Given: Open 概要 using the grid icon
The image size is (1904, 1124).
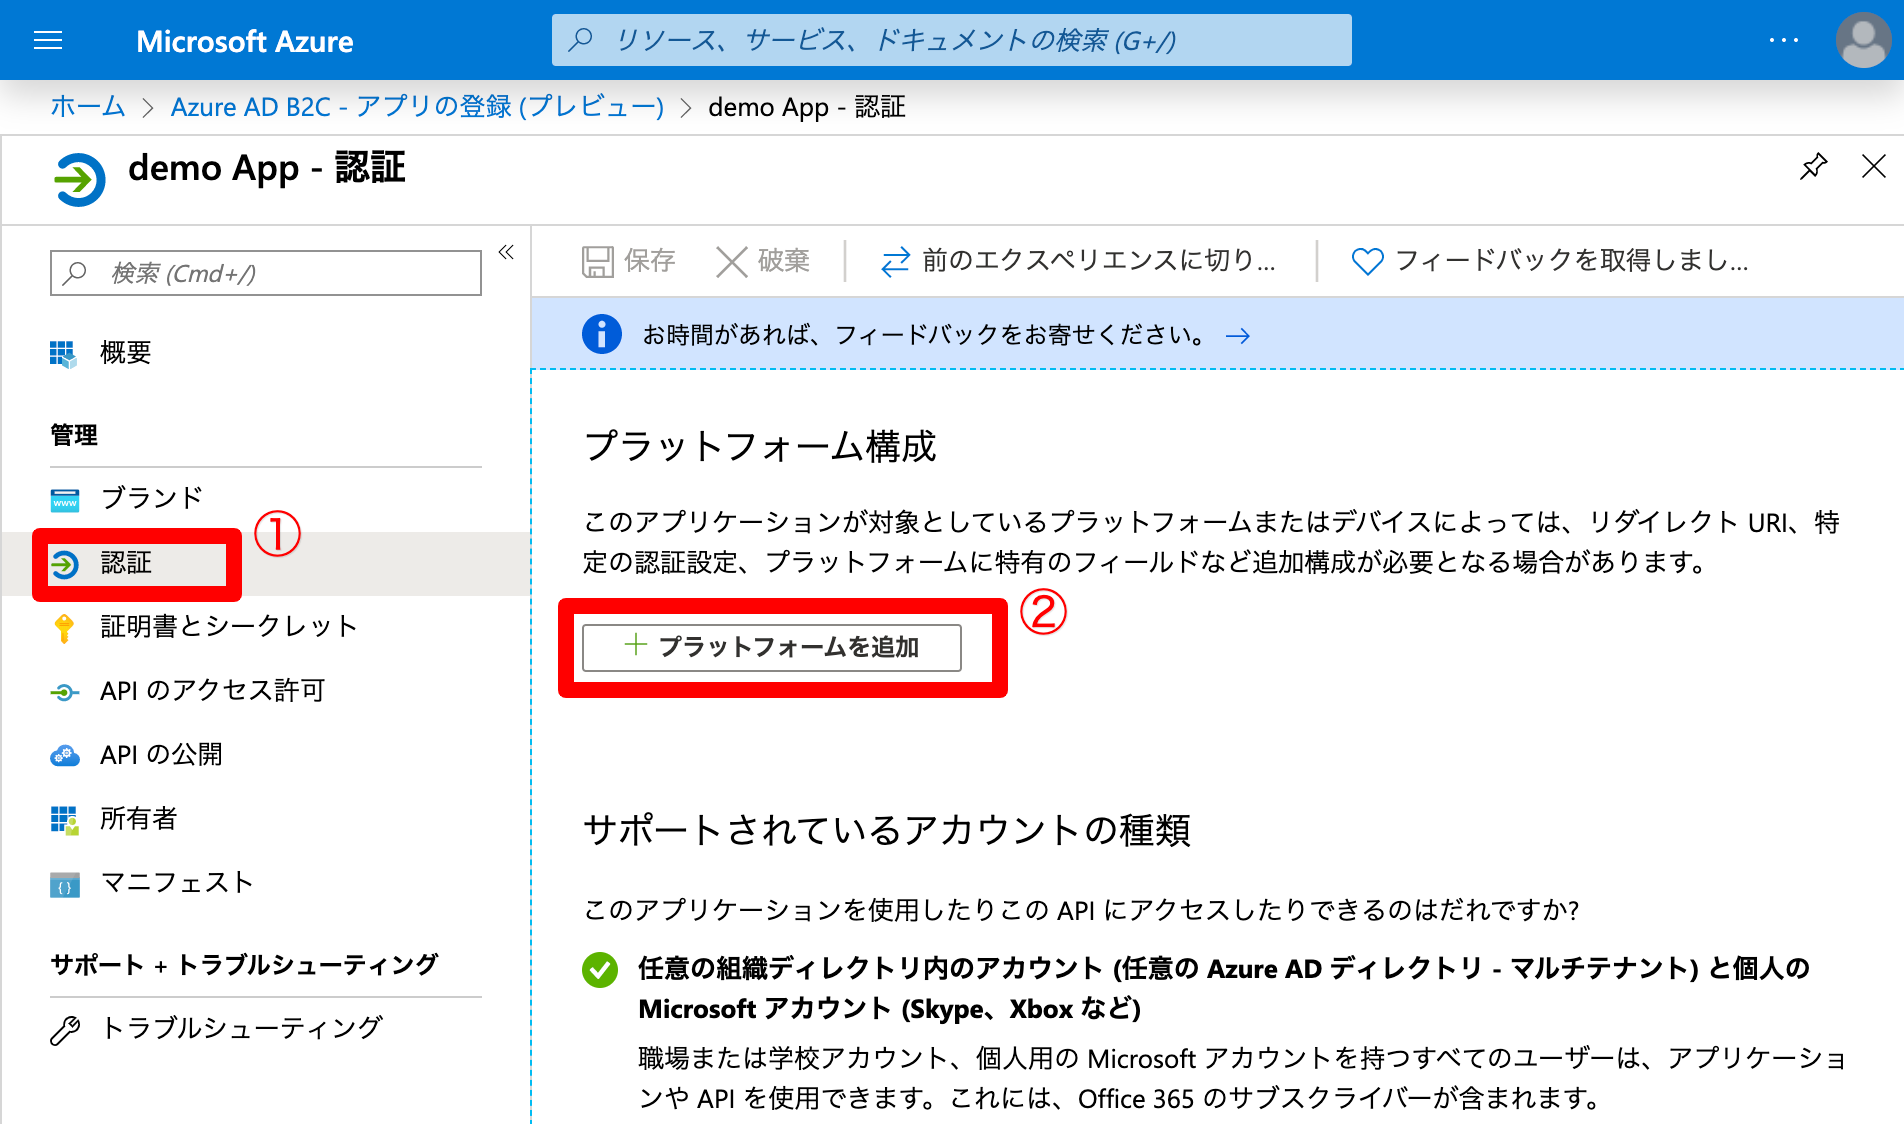Looking at the screenshot, I should [124, 352].
